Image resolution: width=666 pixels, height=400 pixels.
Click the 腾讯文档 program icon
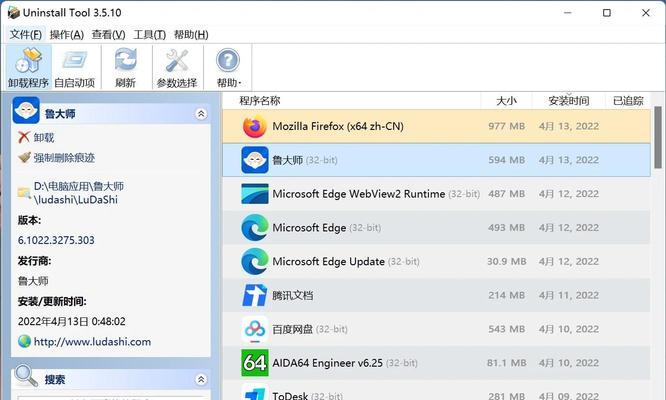pyautogui.click(x=254, y=295)
